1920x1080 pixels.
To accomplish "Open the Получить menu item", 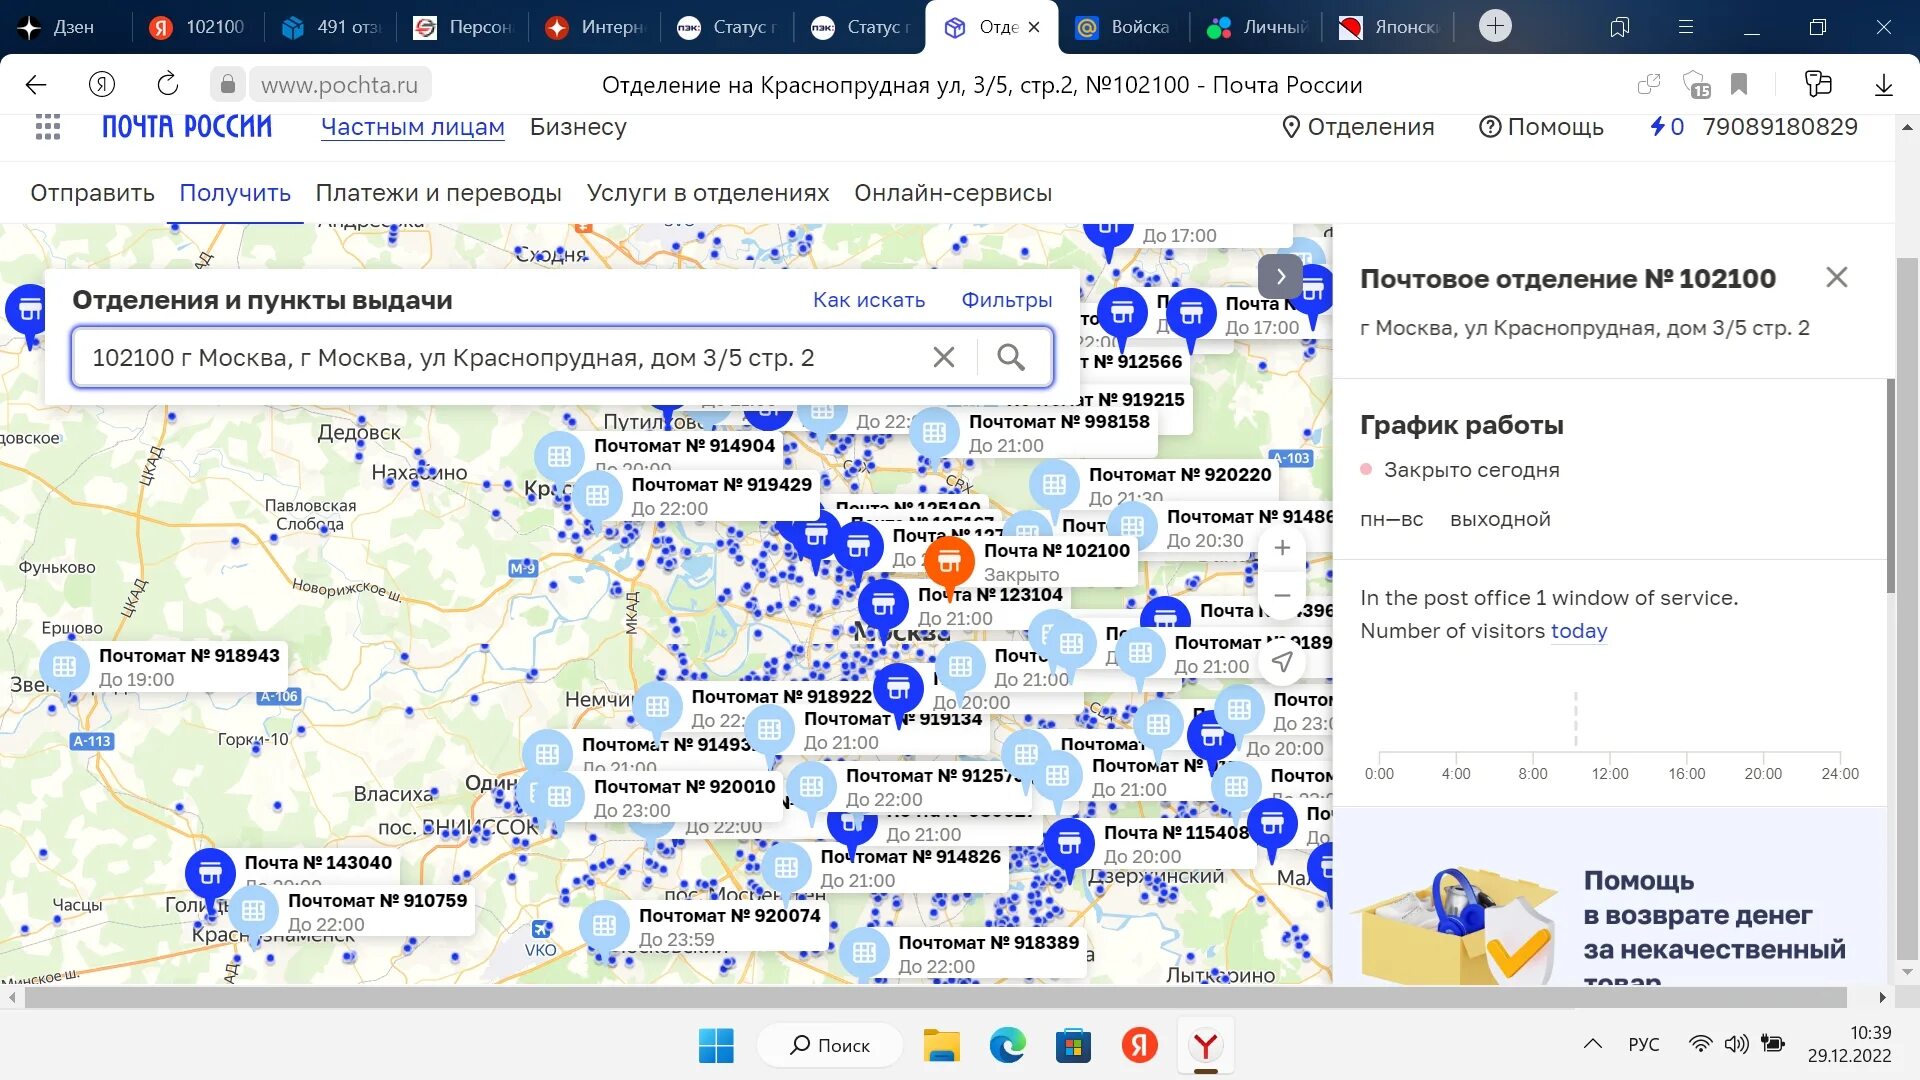I will point(235,193).
